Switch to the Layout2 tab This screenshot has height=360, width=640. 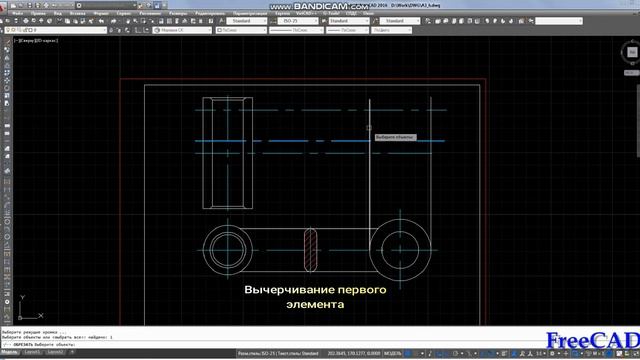click(x=55, y=352)
